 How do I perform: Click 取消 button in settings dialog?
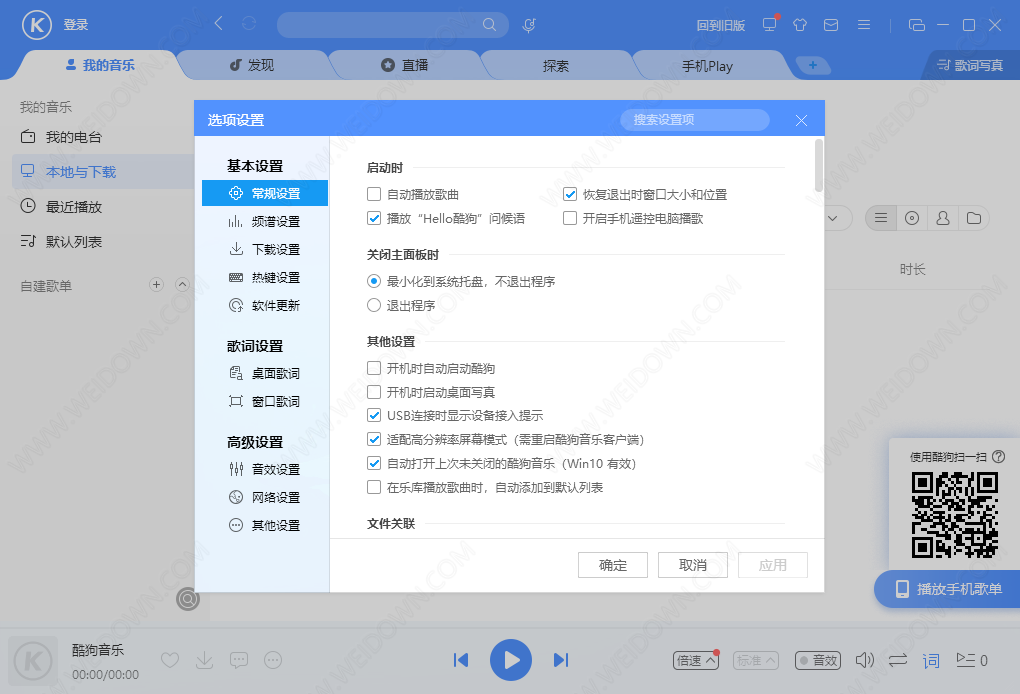click(x=693, y=565)
